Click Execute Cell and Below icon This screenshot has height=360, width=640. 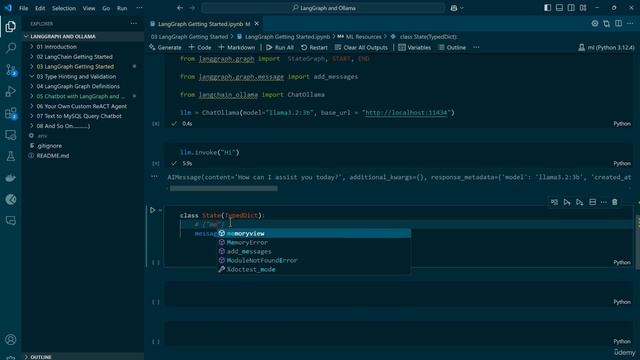pos(580,202)
